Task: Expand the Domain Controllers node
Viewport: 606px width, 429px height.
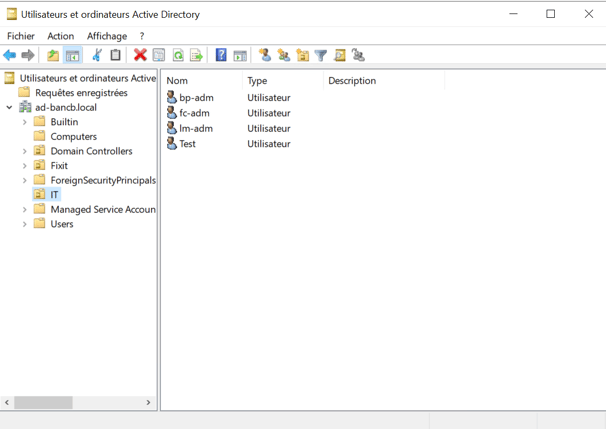Action: click(x=24, y=151)
